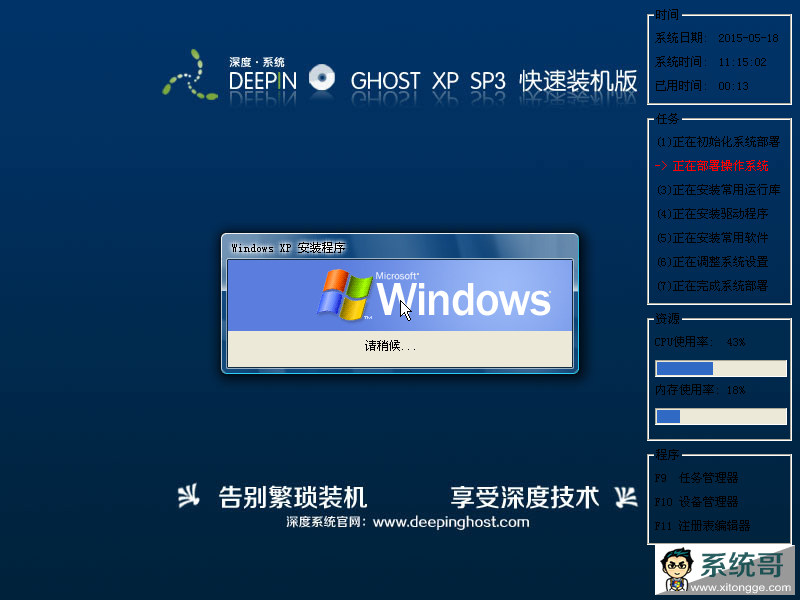The height and width of the screenshot is (600, 800).
Task: Open F11 注册表编辑器 registry editor
Action: 702,526
